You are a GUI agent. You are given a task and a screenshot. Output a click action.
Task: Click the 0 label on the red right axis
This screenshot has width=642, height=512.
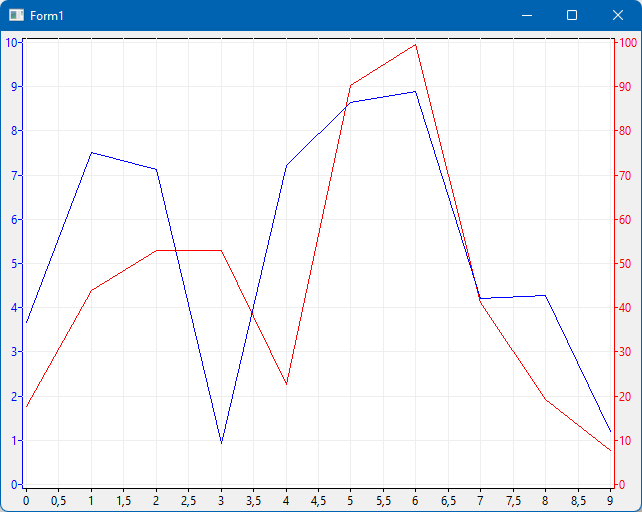[x=622, y=485]
